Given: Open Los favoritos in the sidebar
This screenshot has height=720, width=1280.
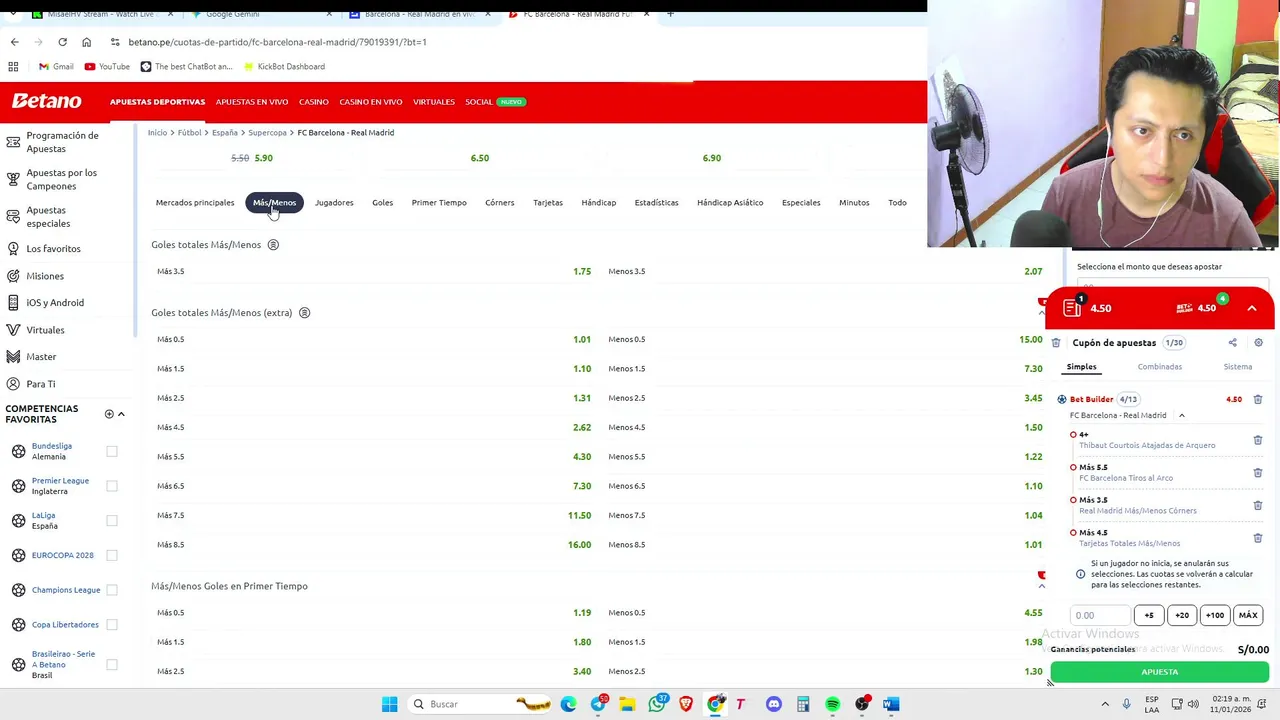Looking at the screenshot, I should pyautogui.click(x=53, y=248).
